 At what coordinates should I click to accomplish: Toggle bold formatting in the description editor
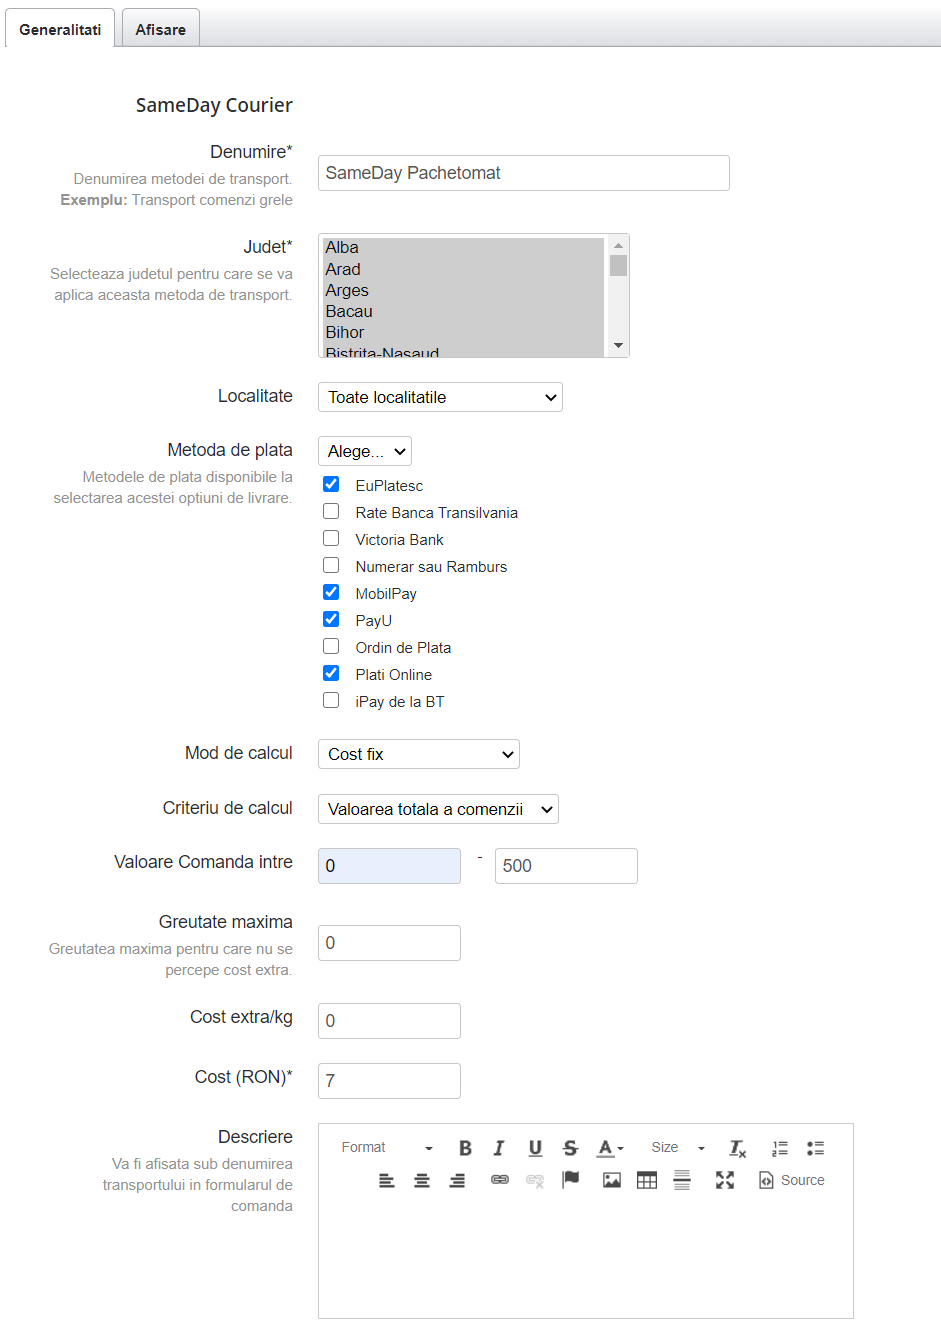(465, 1148)
